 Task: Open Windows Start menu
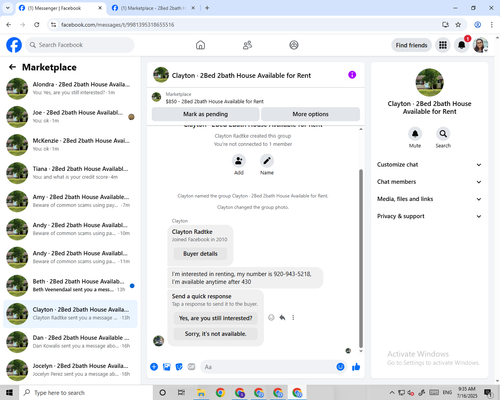coord(9,393)
